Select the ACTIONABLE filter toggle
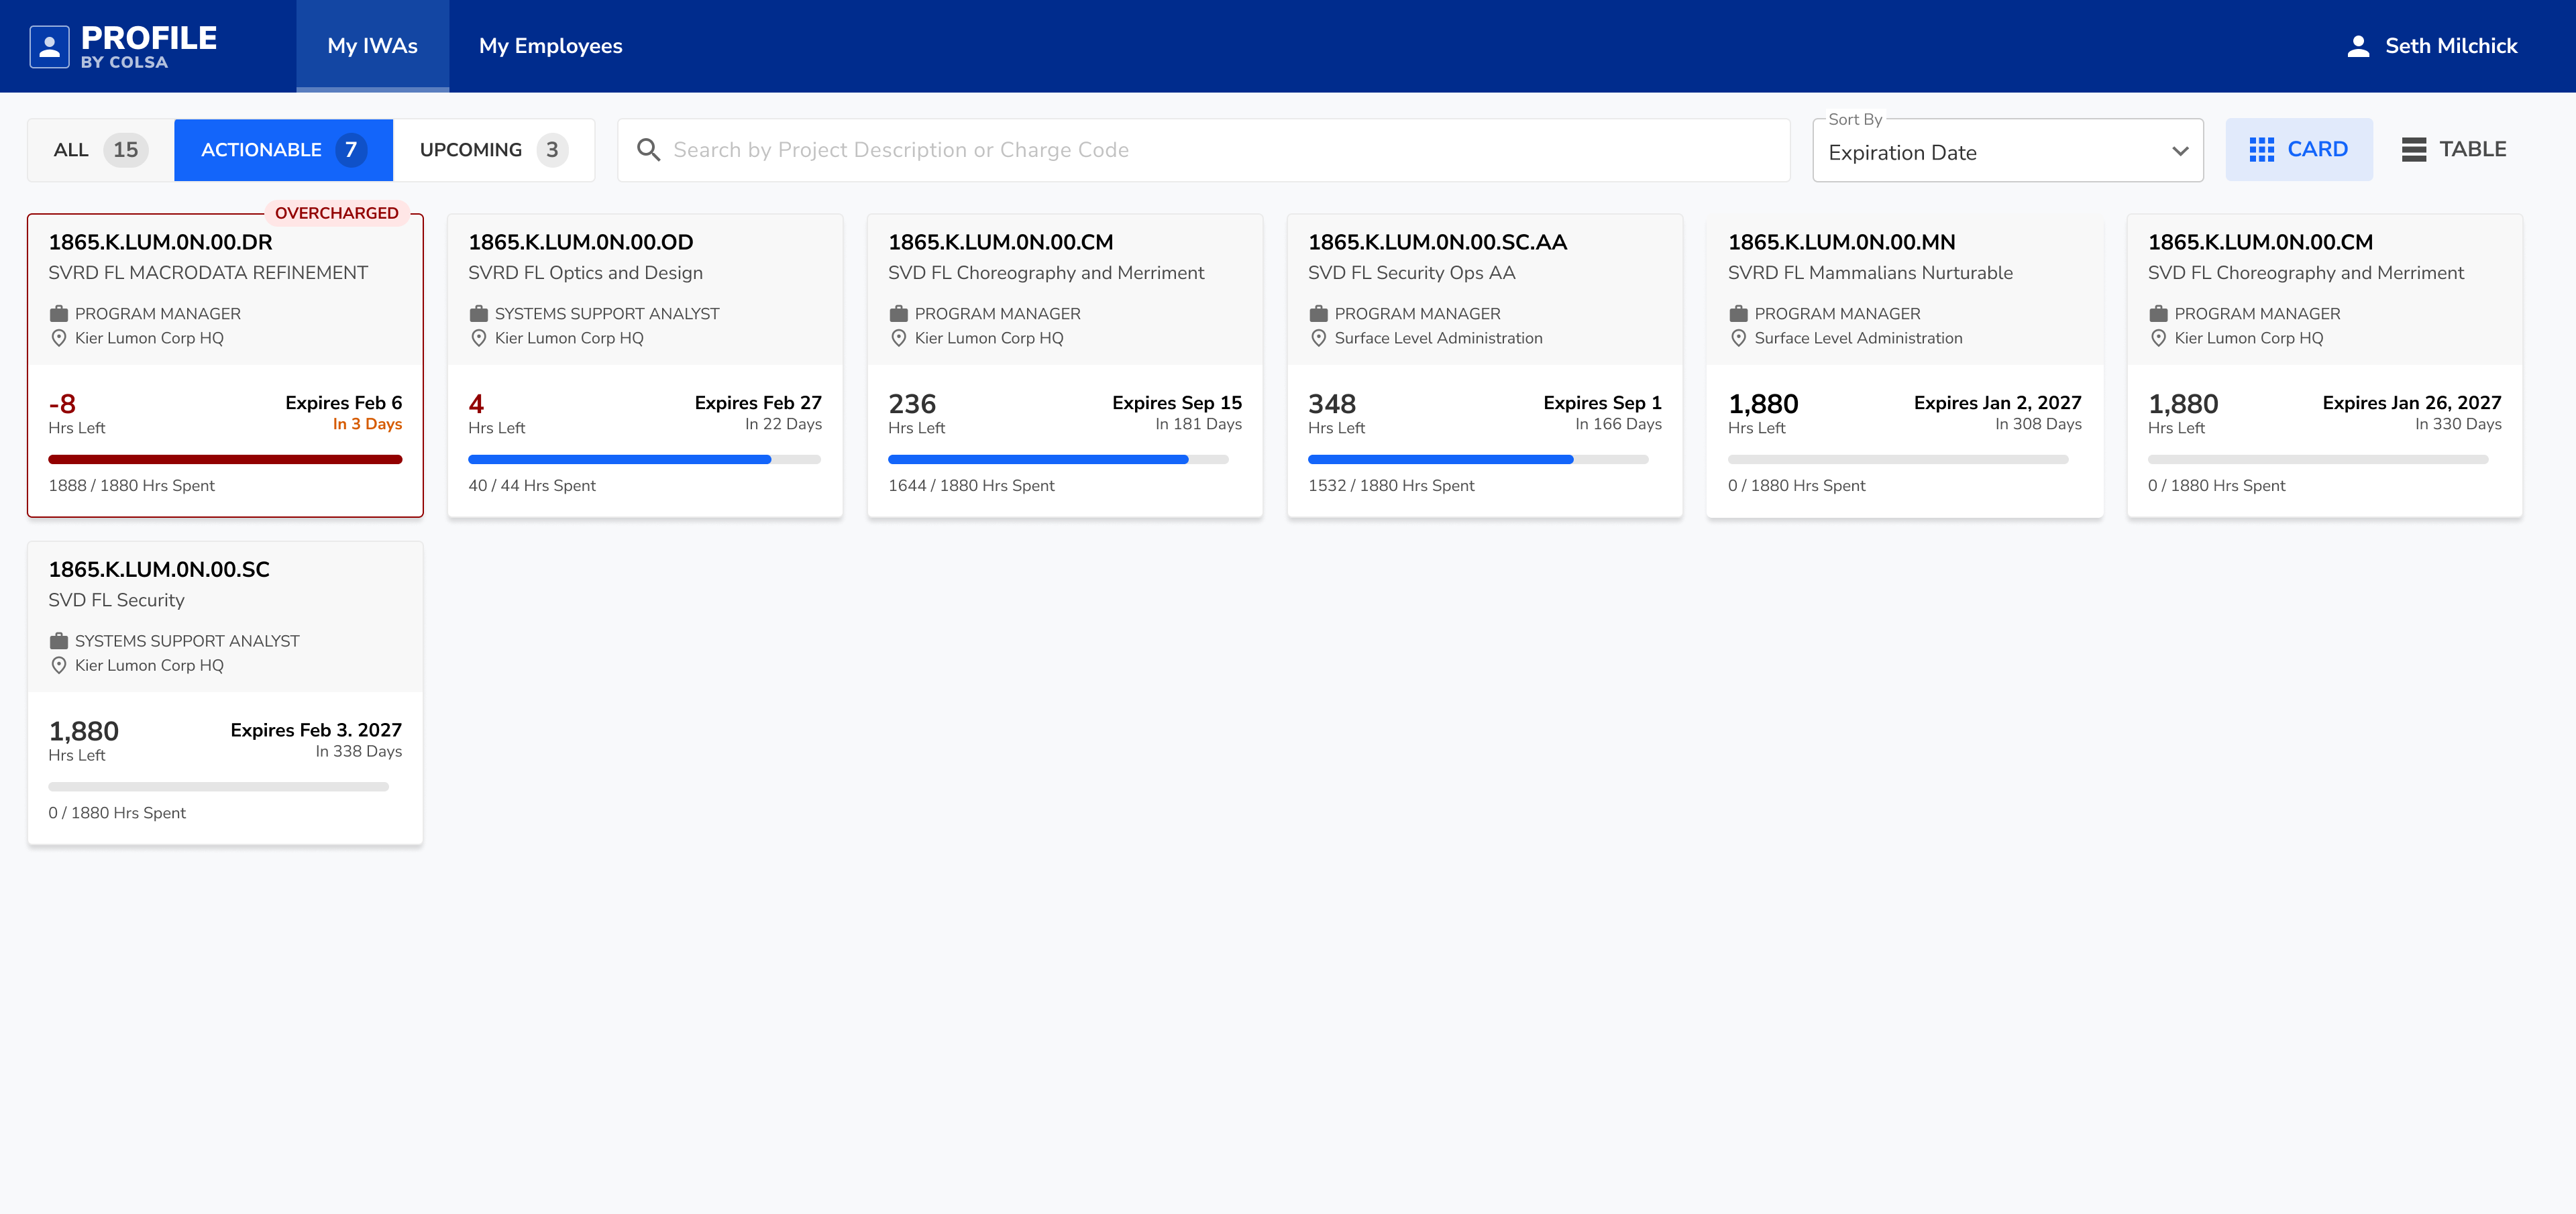 click(x=283, y=150)
